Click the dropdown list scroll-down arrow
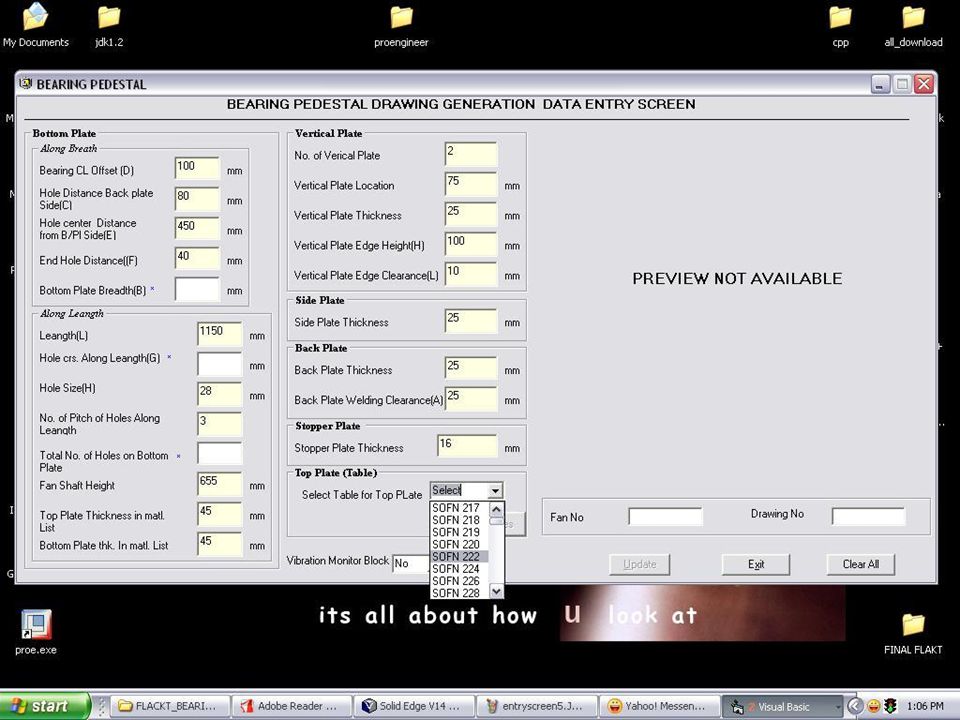Viewport: 960px width, 720px height. point(497,591)
